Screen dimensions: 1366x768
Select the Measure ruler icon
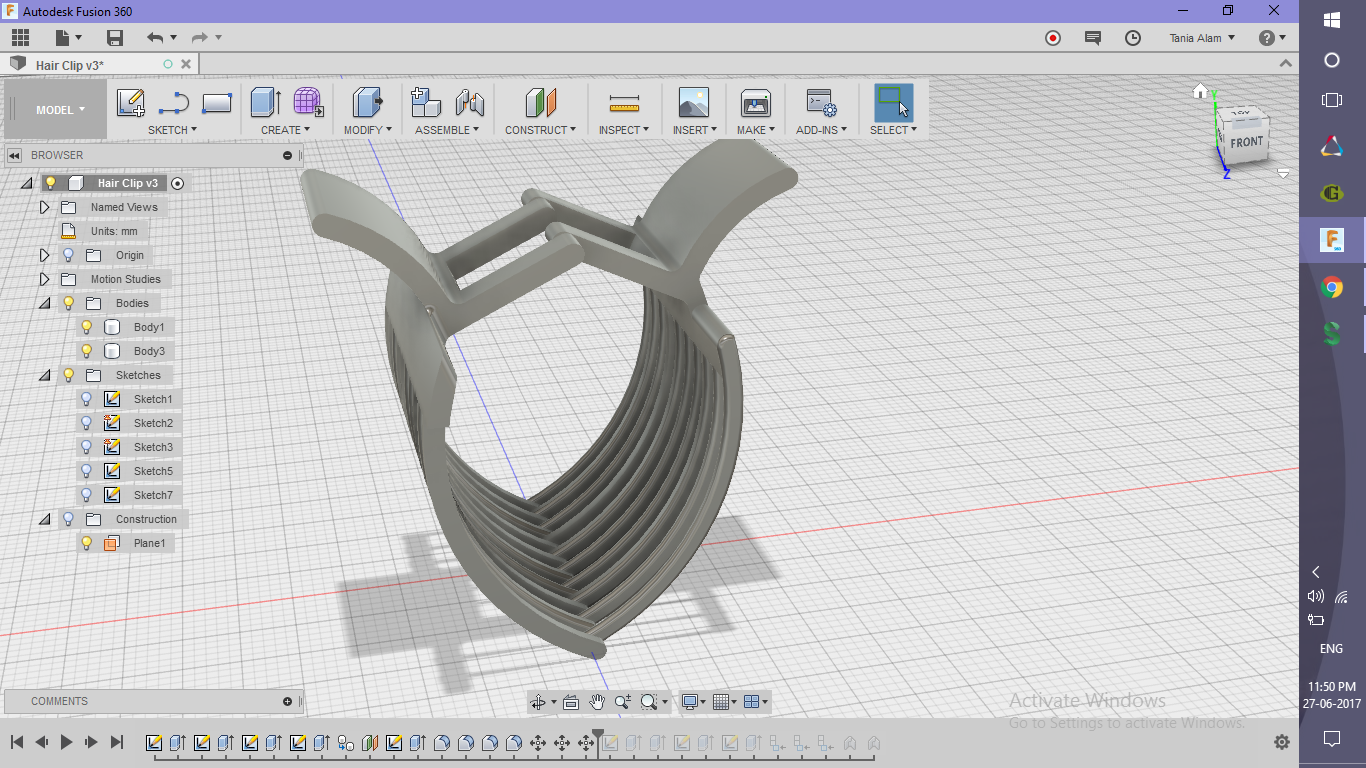624,102
